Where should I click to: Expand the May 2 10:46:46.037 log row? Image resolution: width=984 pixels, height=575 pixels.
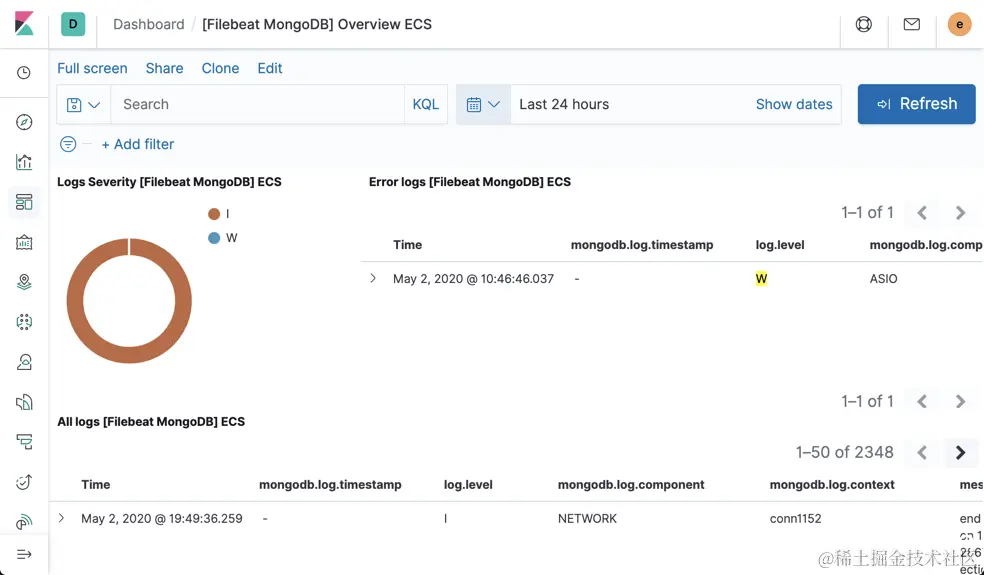pos(373,278)
